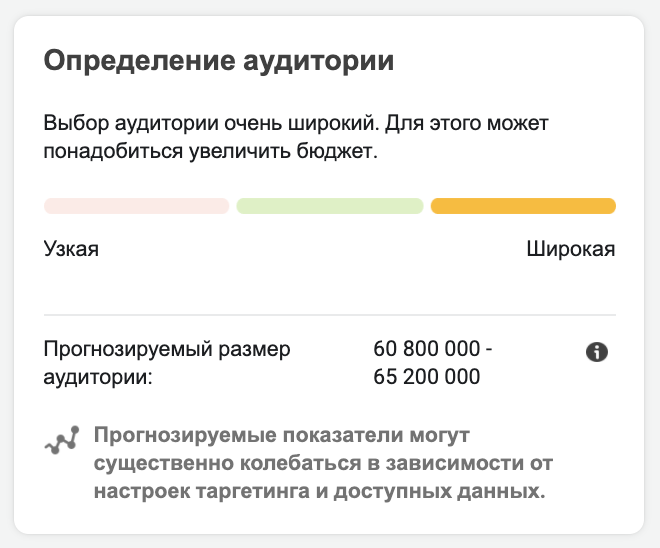Click the gray forecast disclaimer text
This screenshot has height=548, width=660.
coord(323,463)
